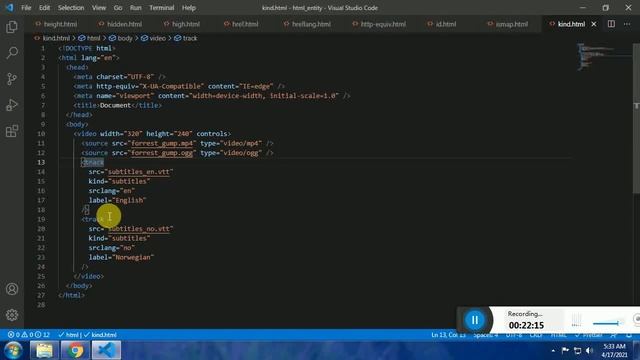Image resolution: width=640 pixels, height=360 pixels.
Task: Open the Search view in activity bar
Action: [12, 53]
